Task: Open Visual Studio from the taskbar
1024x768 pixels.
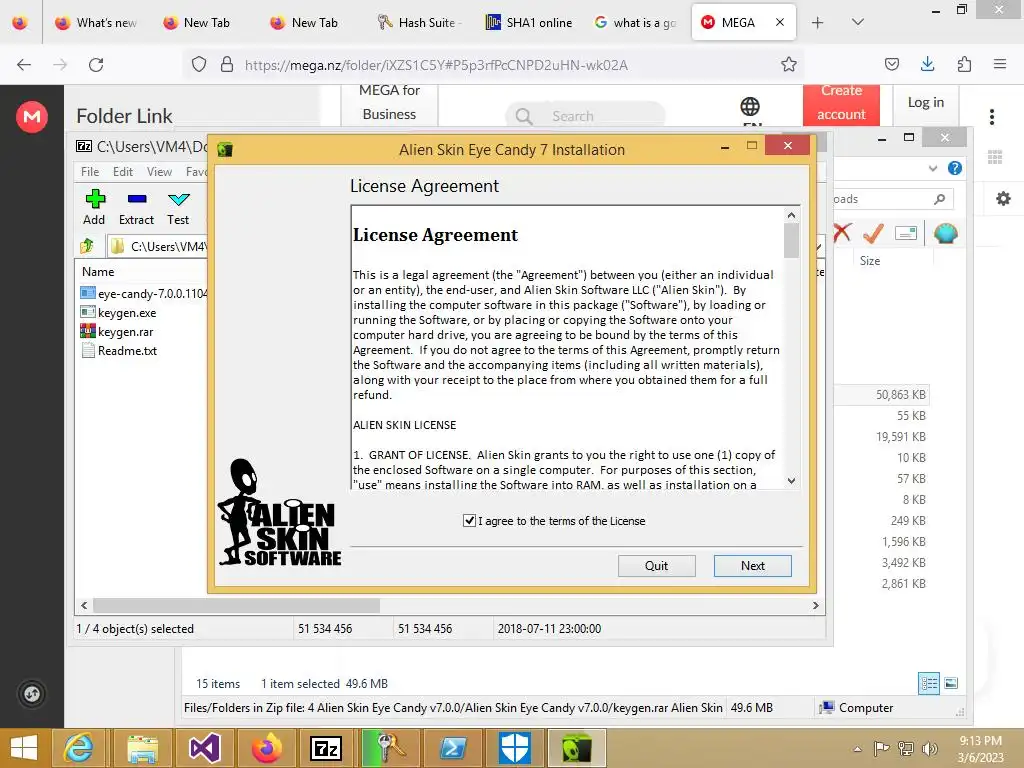Action: click(204, 748)
